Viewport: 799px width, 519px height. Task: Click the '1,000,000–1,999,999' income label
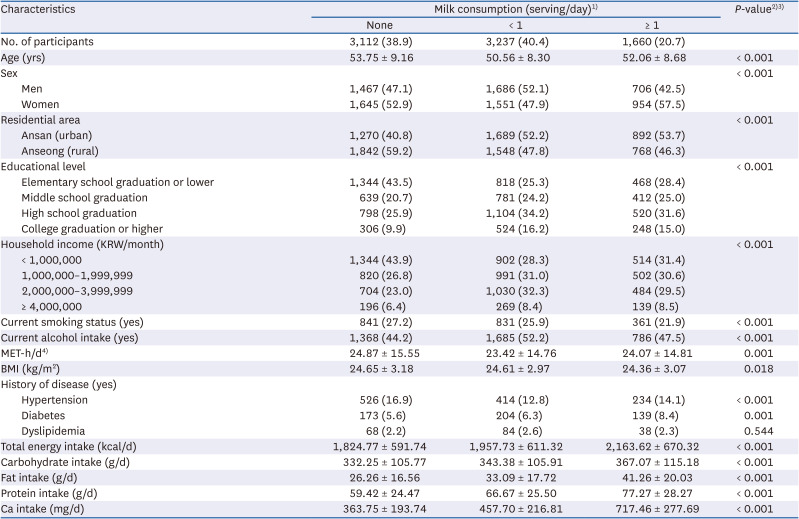coord(77,276)
